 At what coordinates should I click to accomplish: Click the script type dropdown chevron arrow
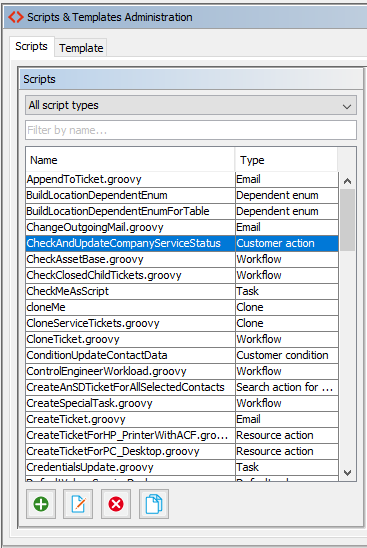pos(347,106)
